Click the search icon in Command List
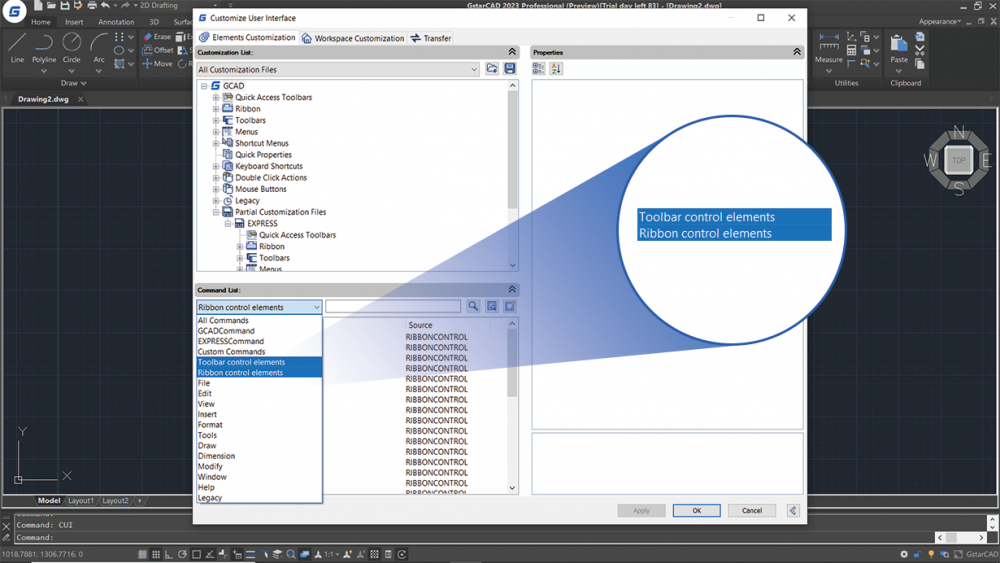Image resolution: width=1000 pixels, height=563 pixels. tap(473, 307)
